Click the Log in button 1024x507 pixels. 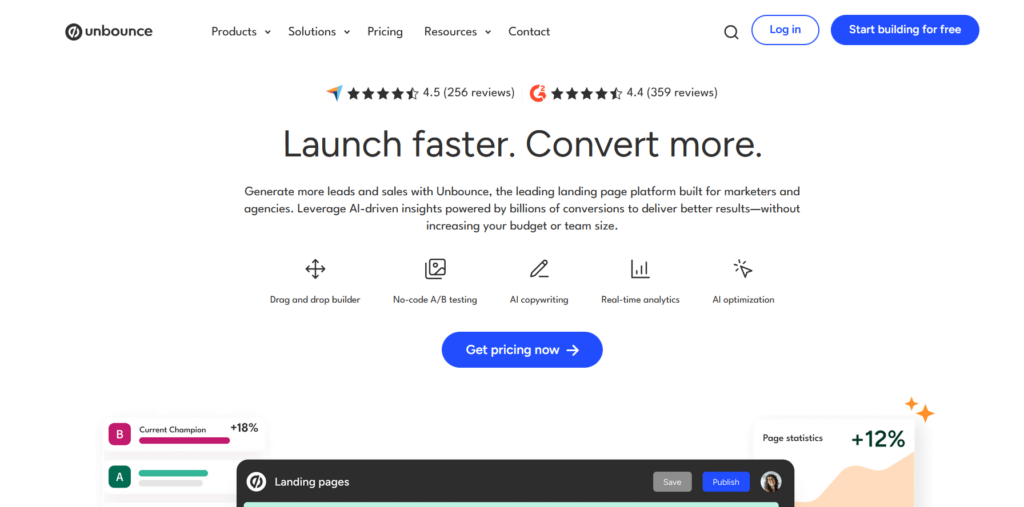(785, 30)
